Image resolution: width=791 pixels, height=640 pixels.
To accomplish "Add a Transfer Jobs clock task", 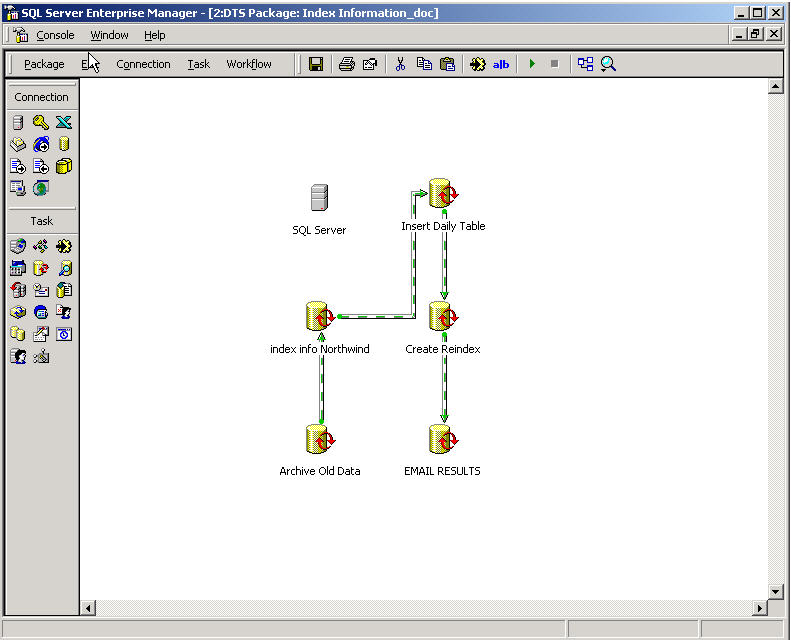I will pyautogui.click(x=64, y=334).
